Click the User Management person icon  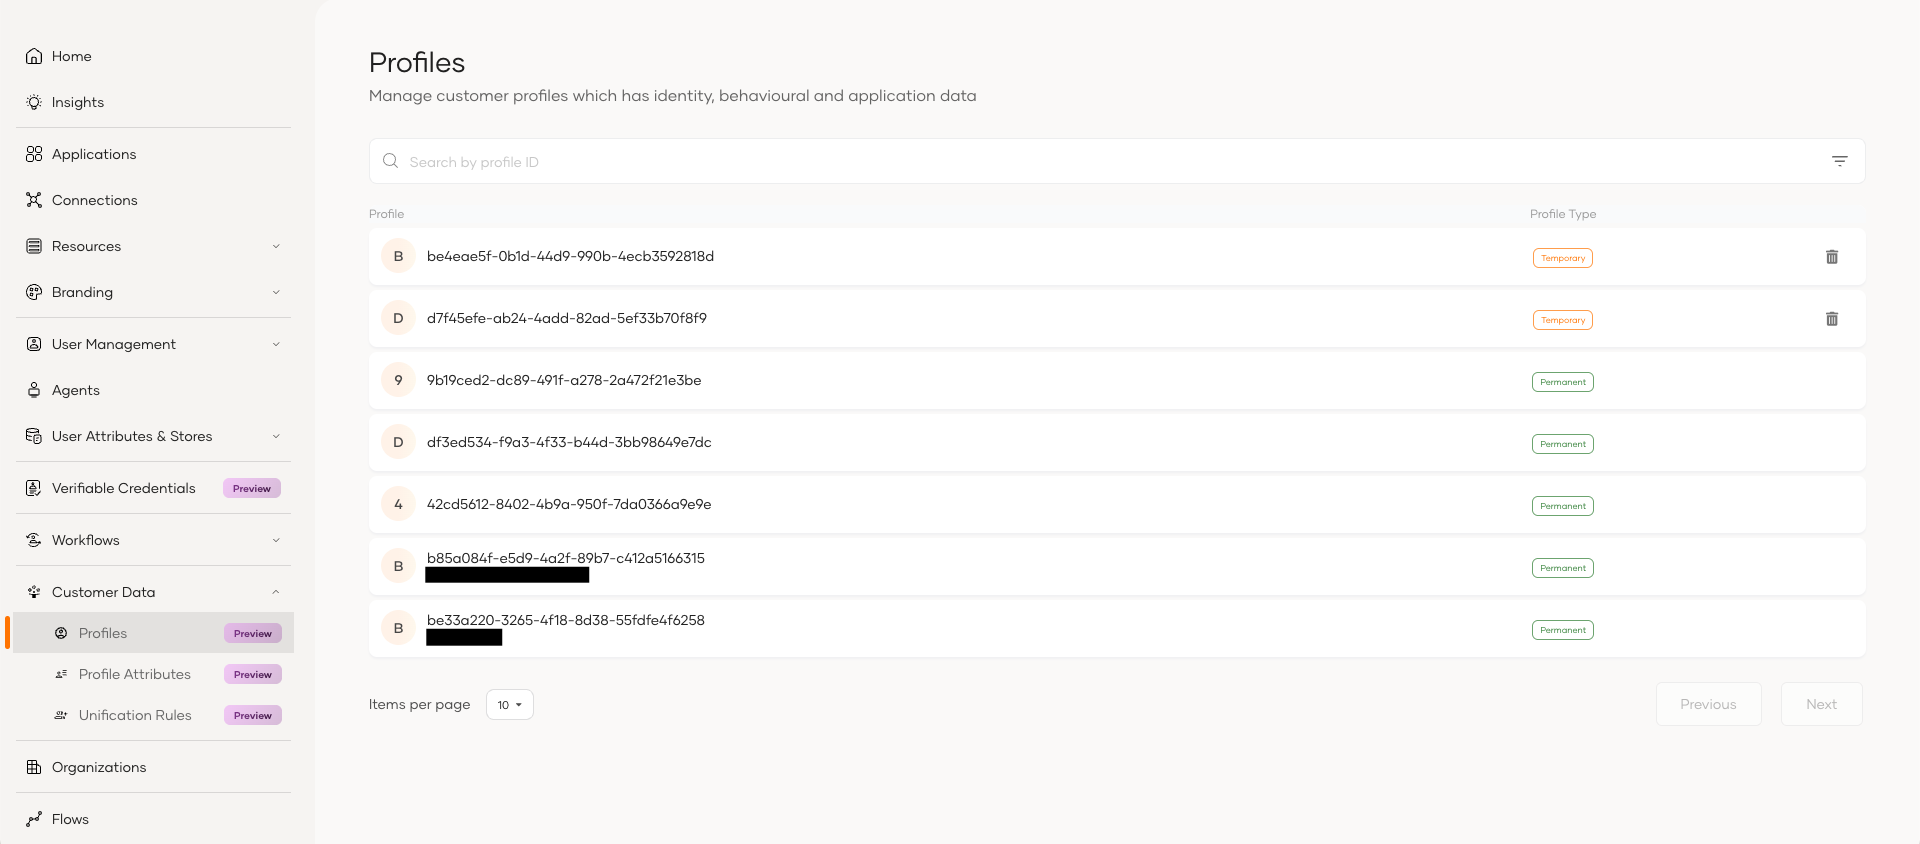[34, 344]
